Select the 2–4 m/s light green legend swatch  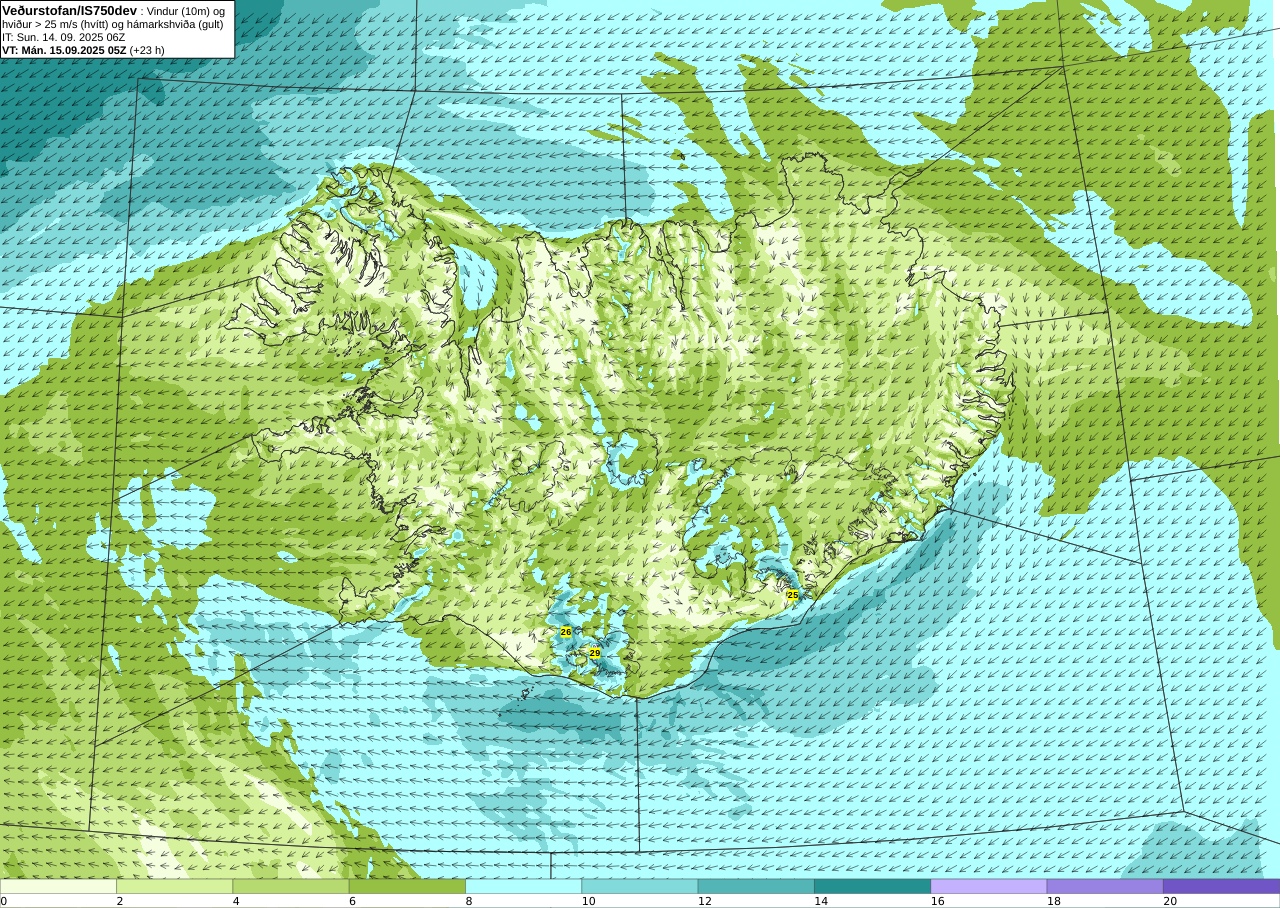(174, 886)
